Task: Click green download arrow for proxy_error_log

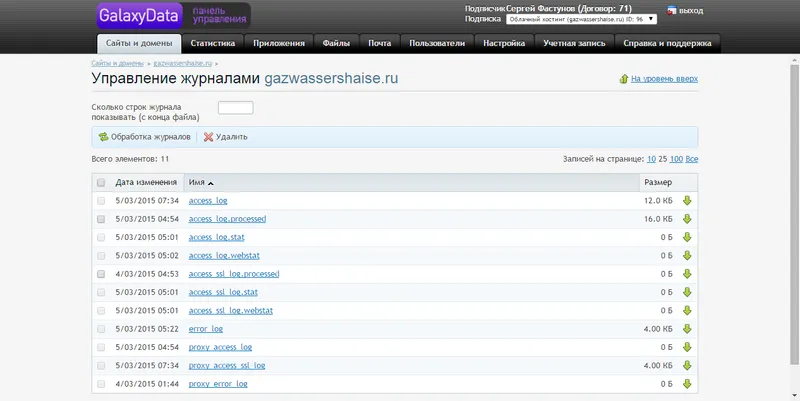Action: [x=687, y=384]
